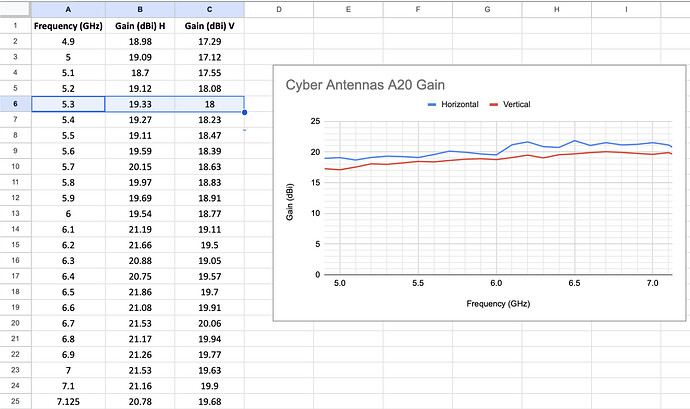Image resolution: width=690 pixels, height=409 pixels.
Task: Select cell containing 17.29
Action: point(209,41)
